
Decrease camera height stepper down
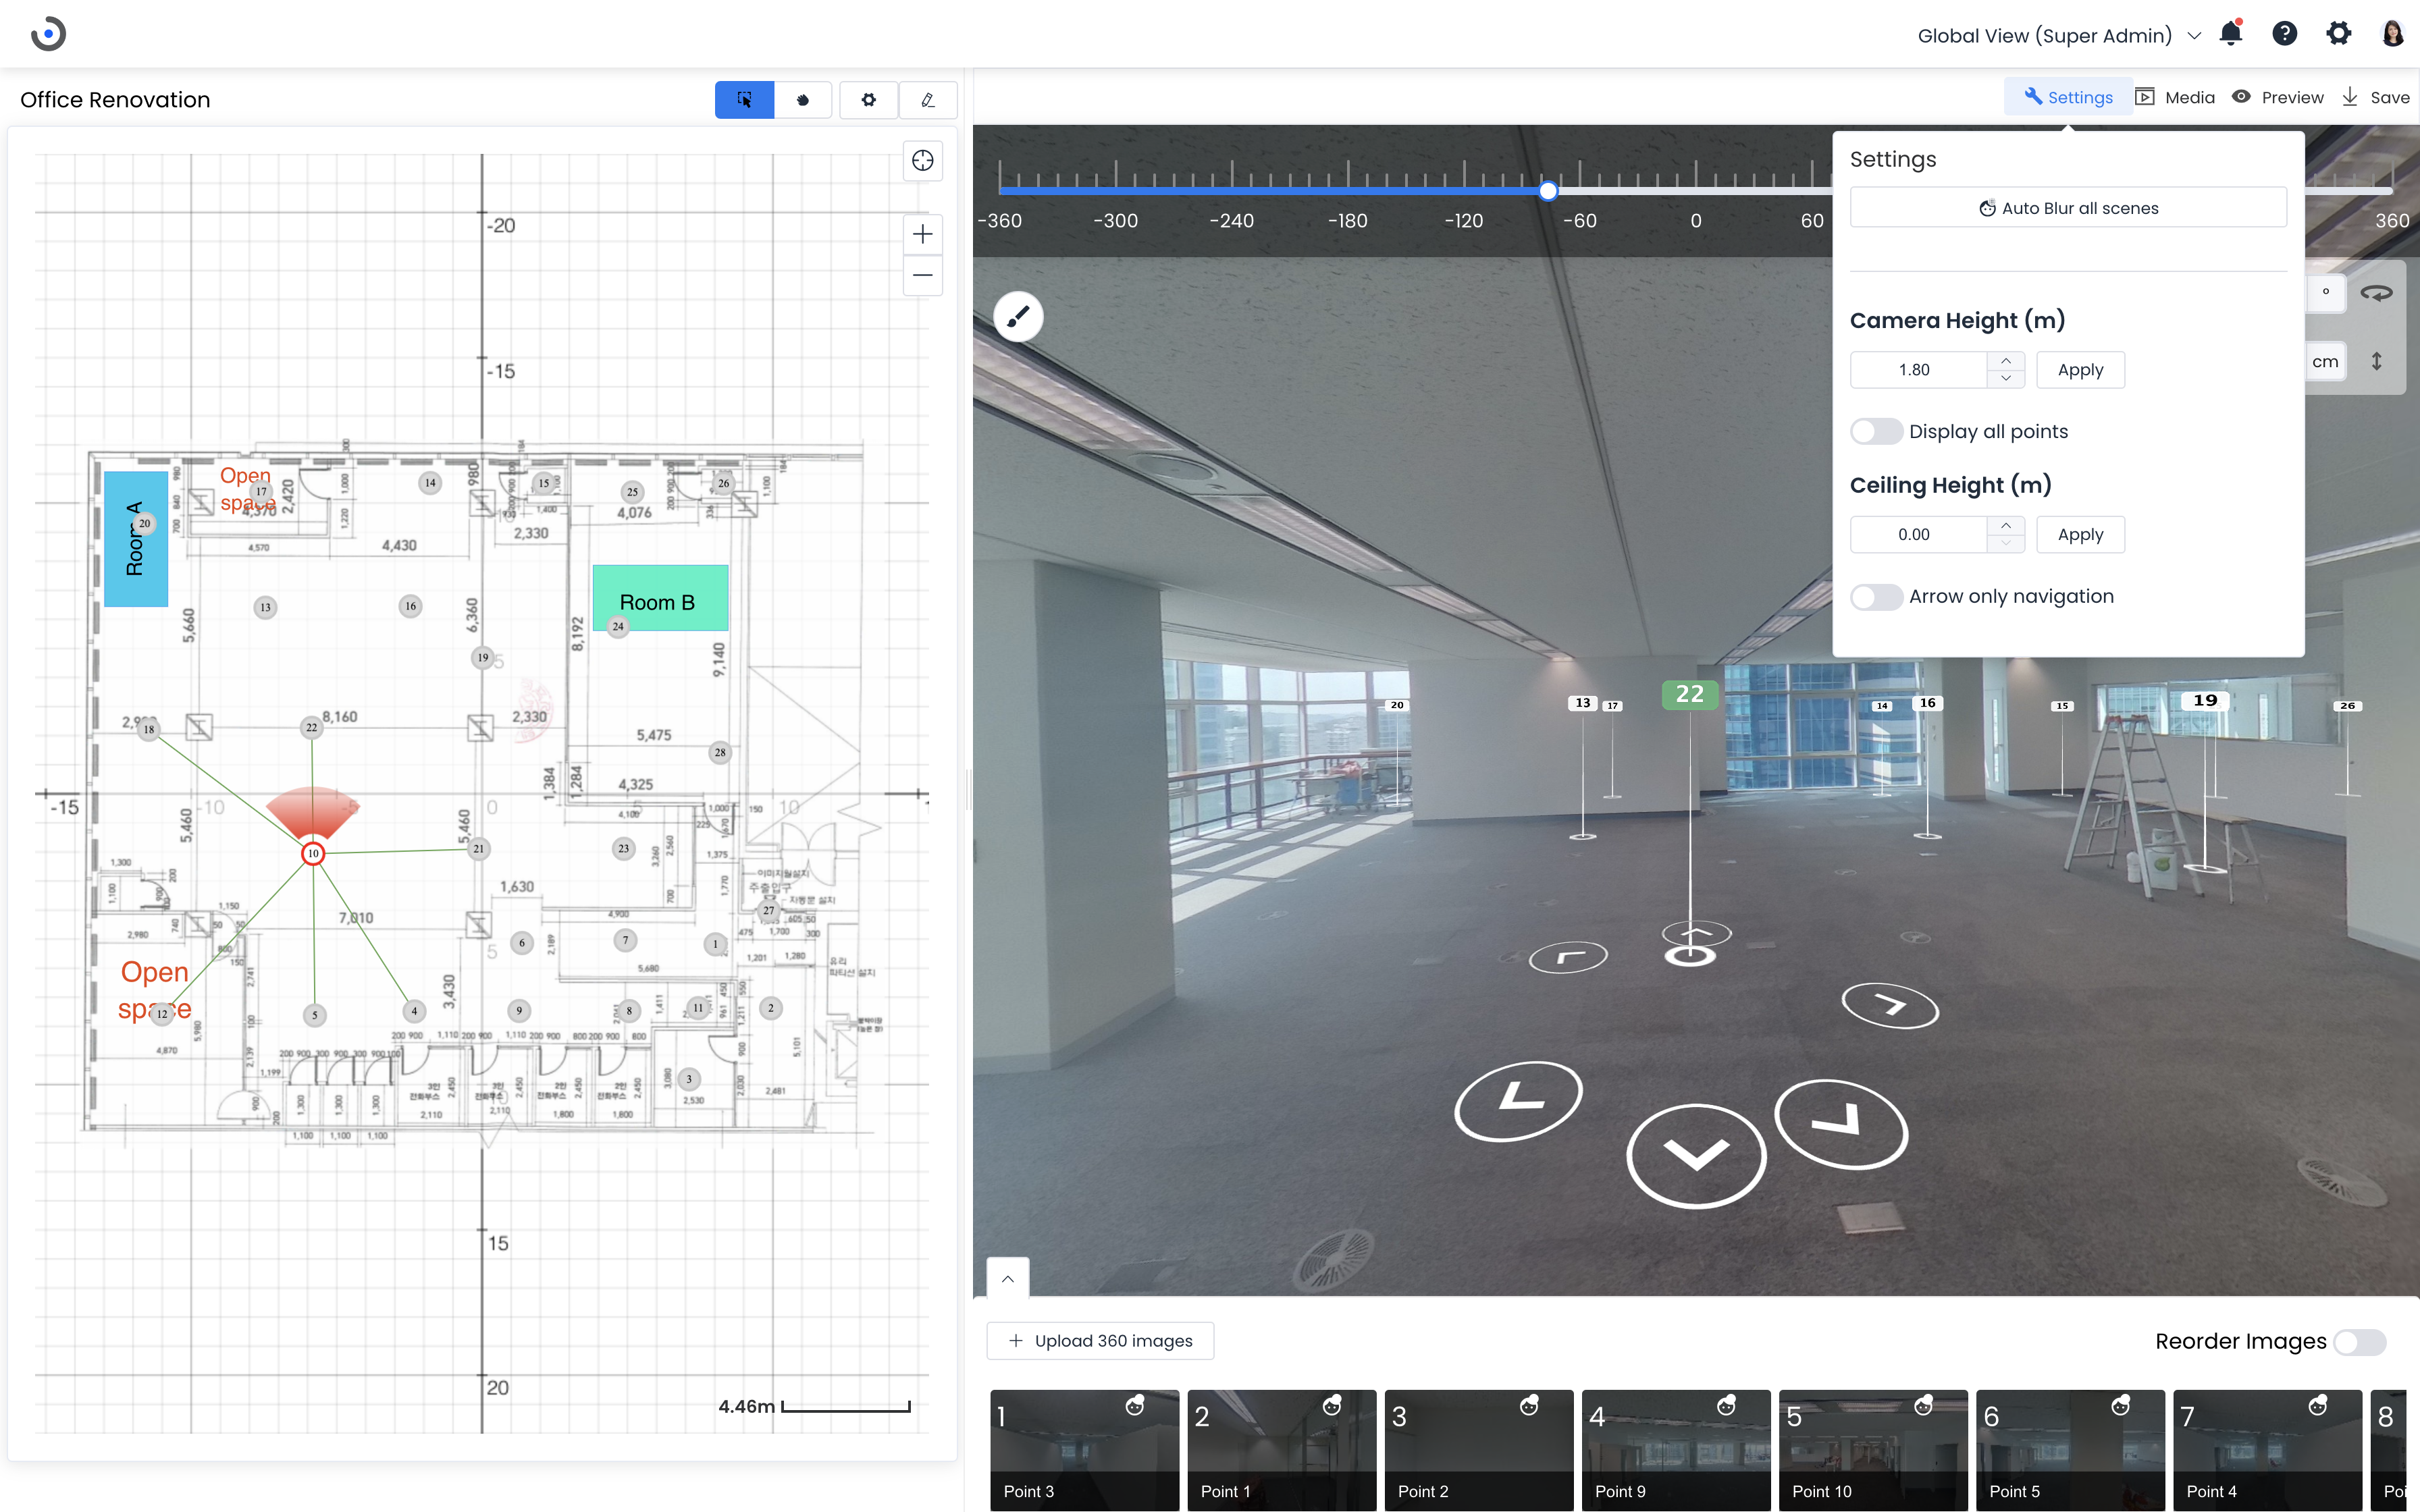2005,379
